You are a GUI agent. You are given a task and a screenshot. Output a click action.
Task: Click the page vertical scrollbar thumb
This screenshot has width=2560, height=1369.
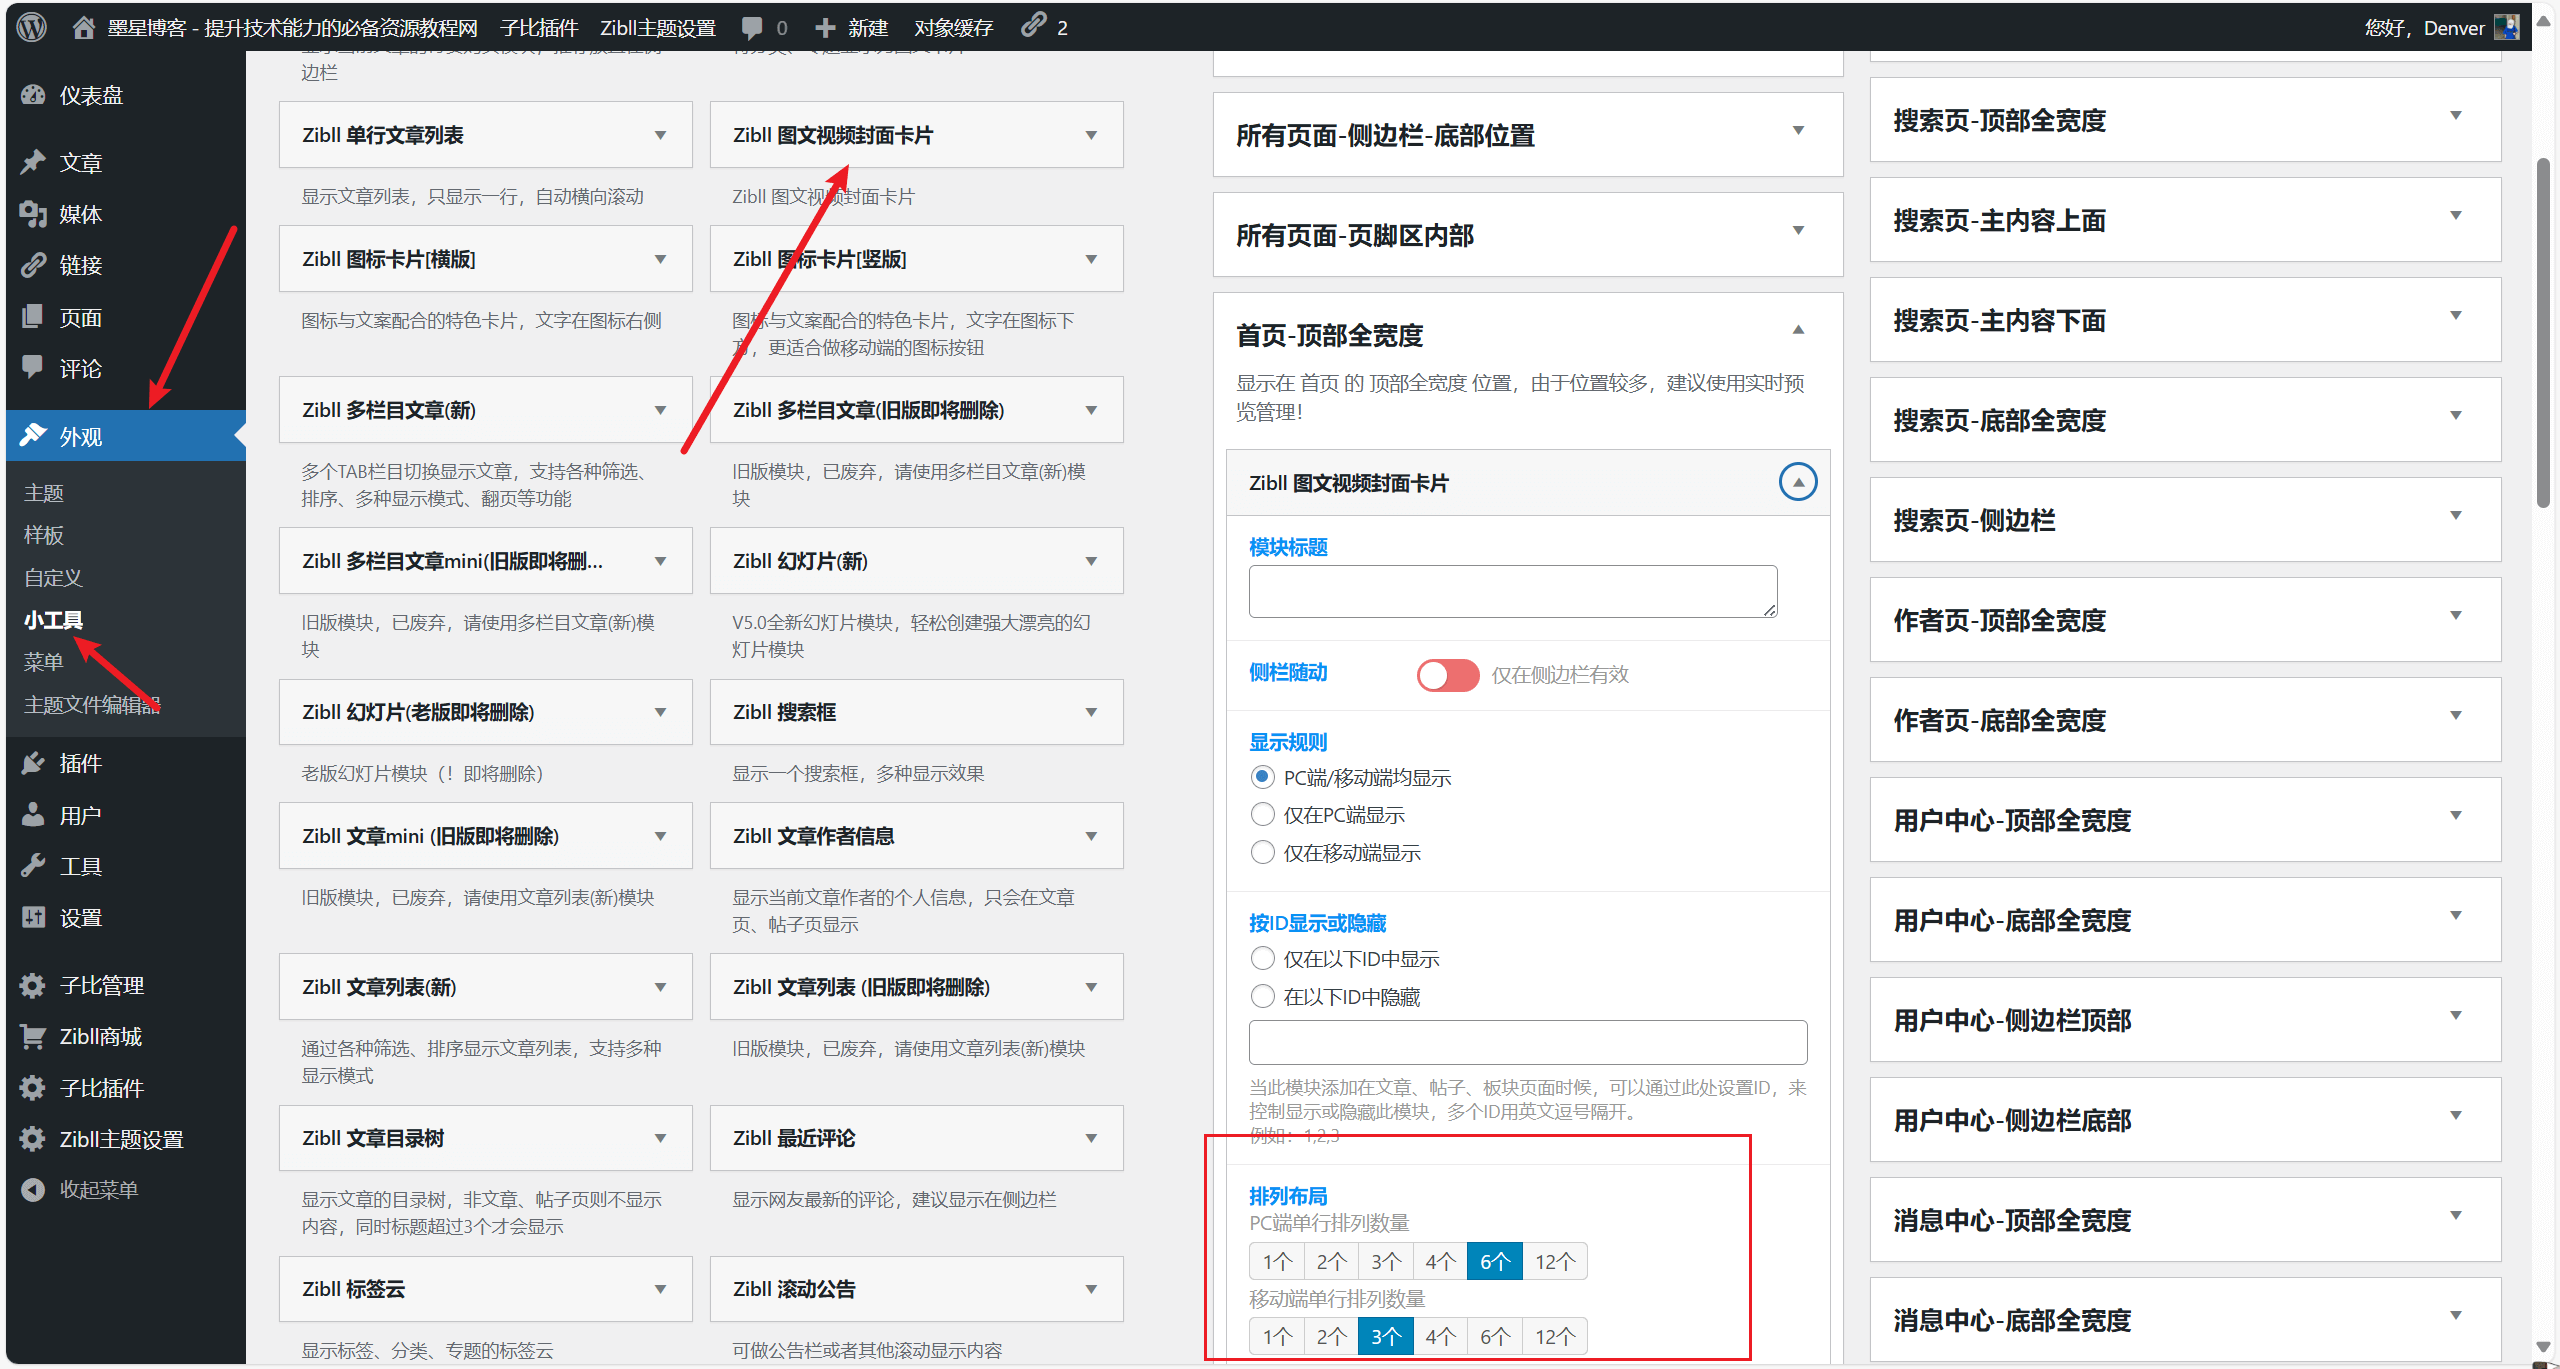point(2545,333)
